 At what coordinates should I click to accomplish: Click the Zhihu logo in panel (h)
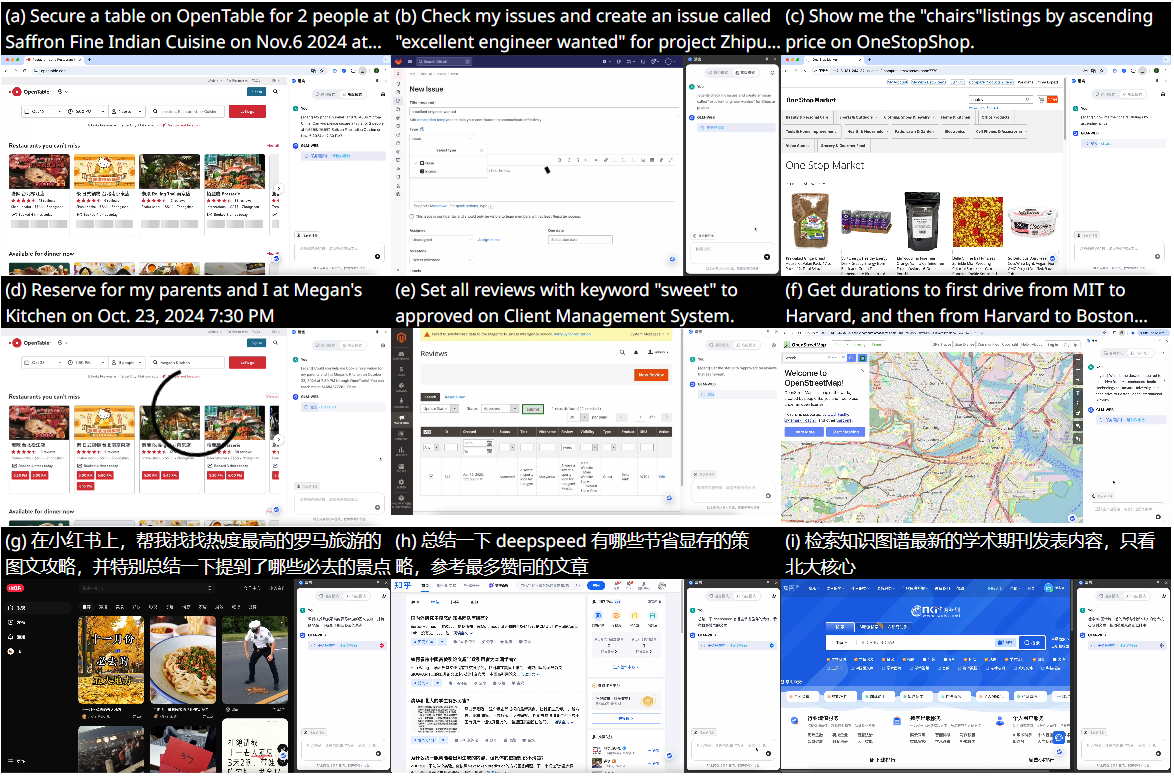click(x=402, y=585)
